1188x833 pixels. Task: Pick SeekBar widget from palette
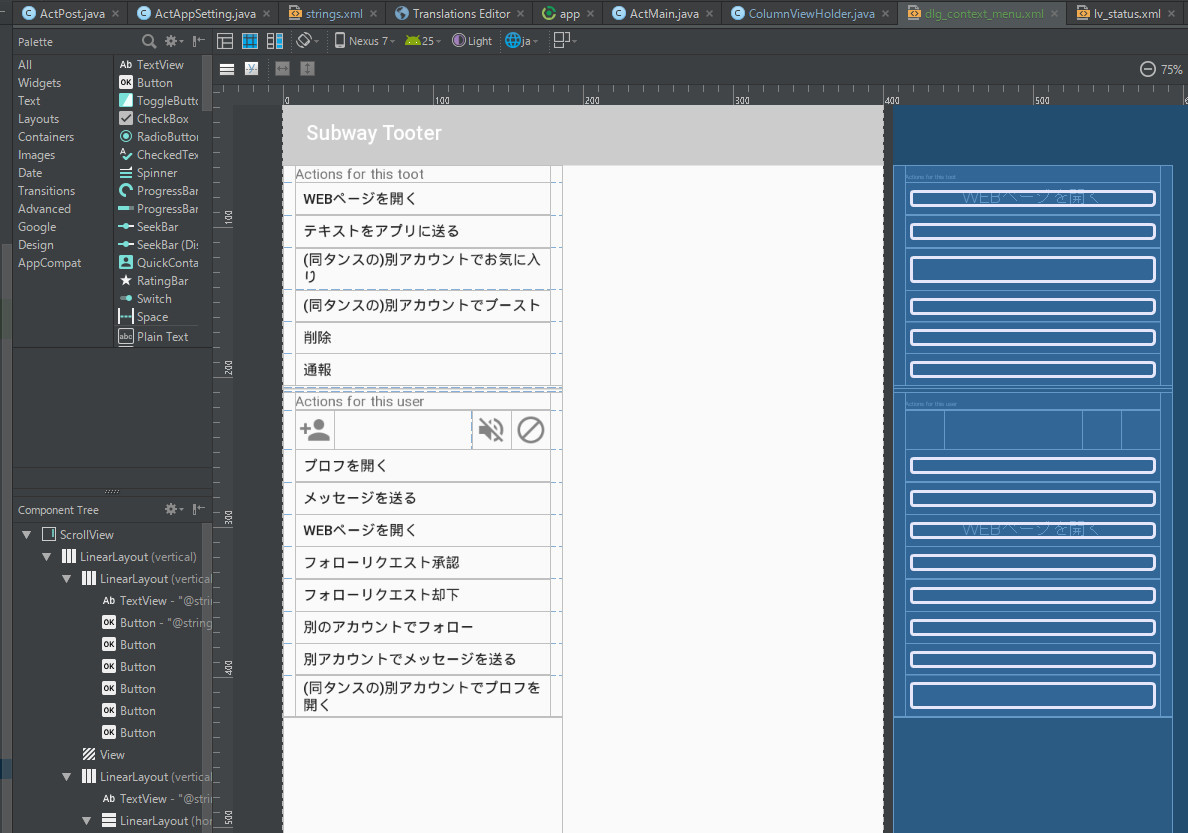[158, 227]
